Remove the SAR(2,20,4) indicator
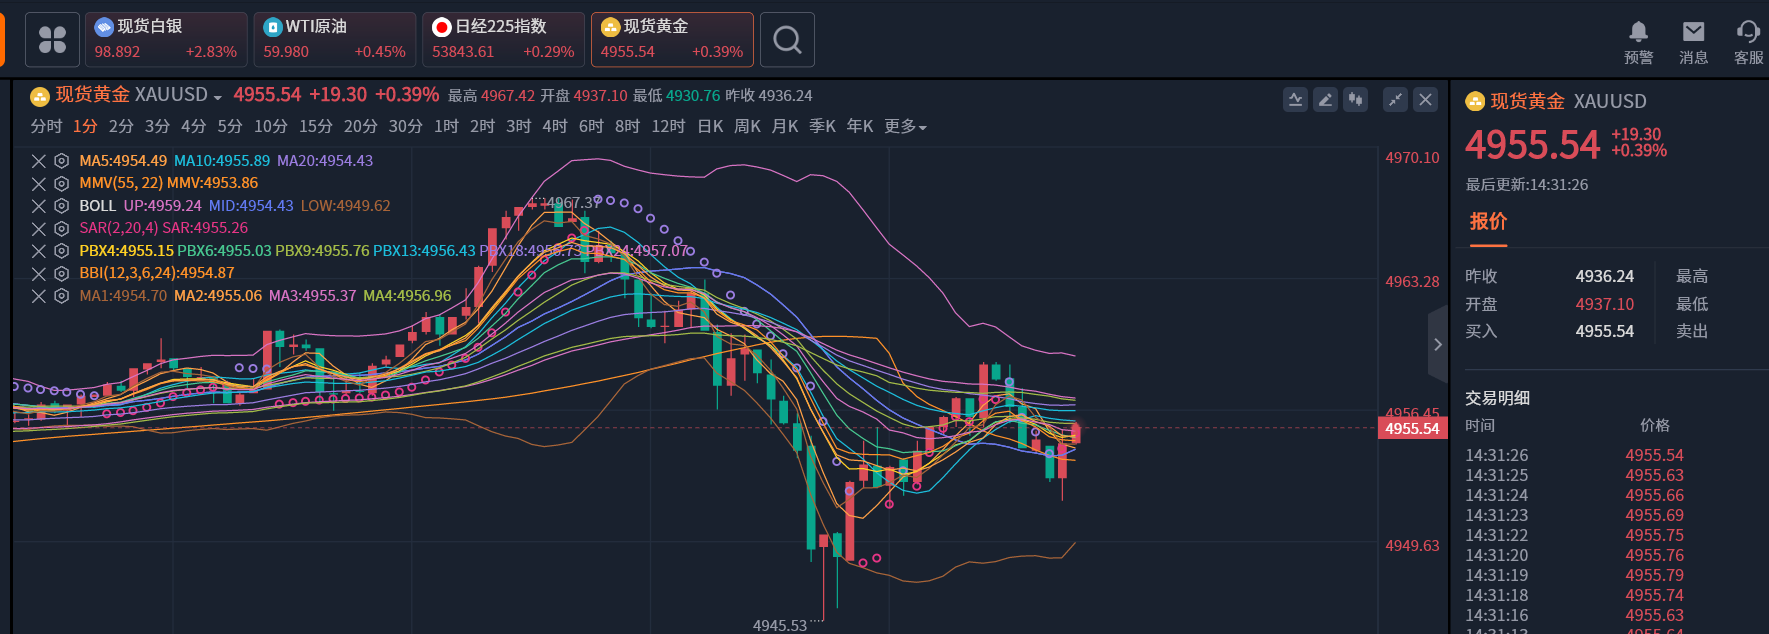The image size is (1769, 634). click(x=39, y=229)
